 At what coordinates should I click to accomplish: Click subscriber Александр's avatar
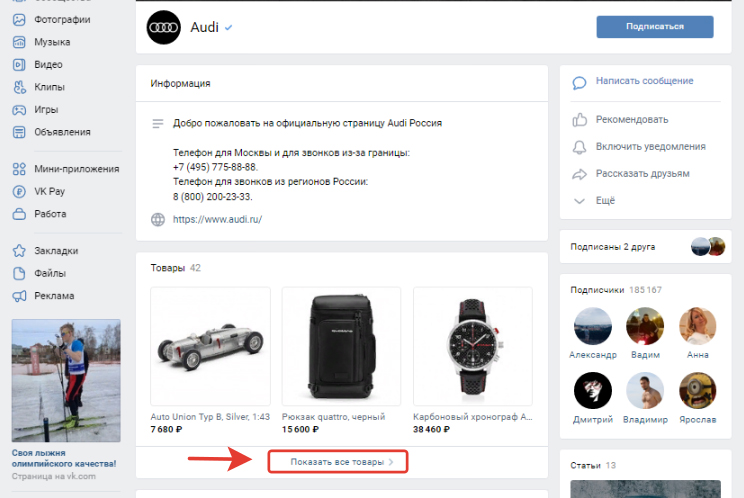coord(593,326)
